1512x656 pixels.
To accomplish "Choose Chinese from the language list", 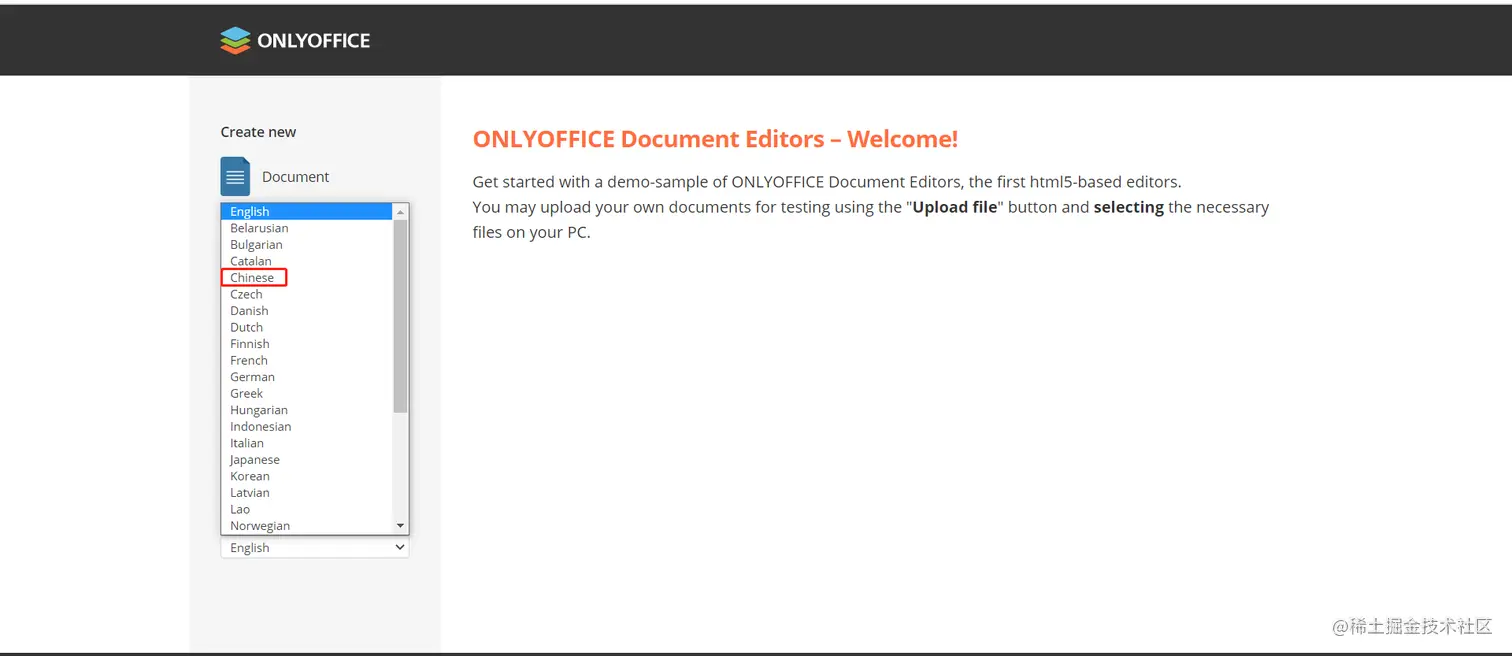I will tap(307, 278).
